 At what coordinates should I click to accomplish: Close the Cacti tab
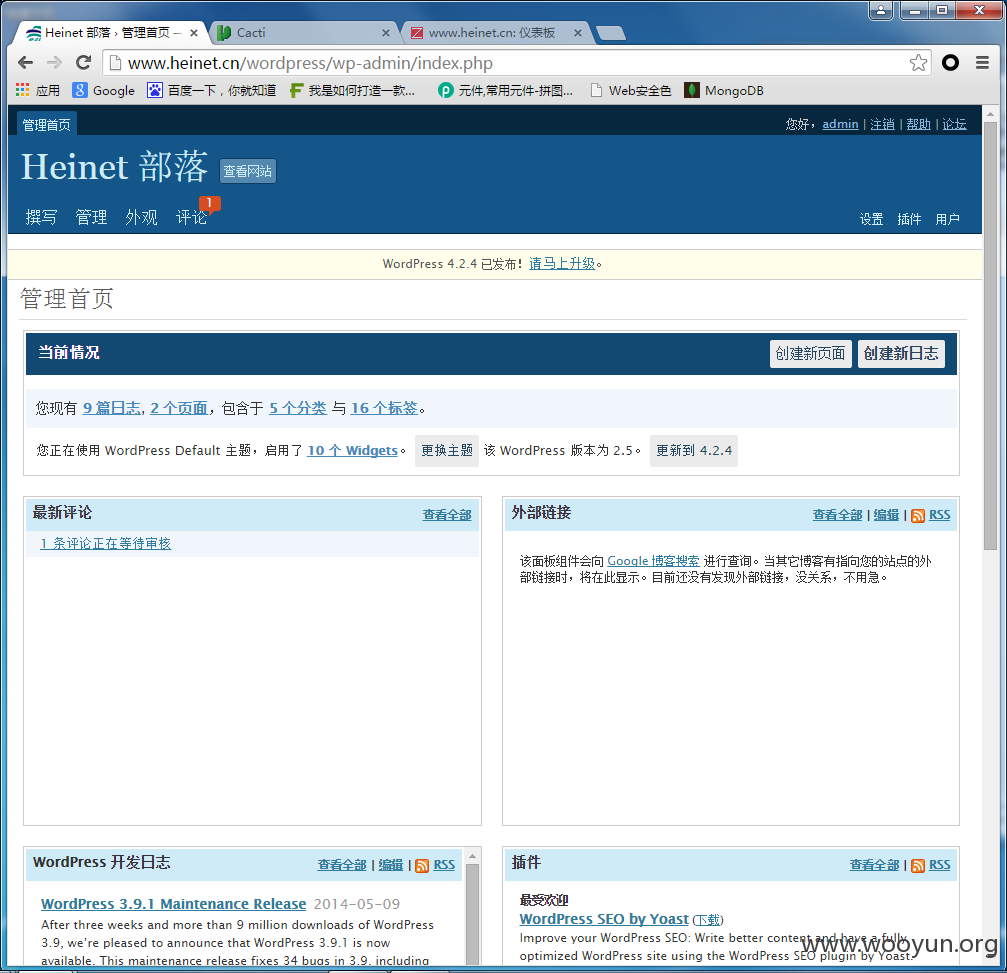pos(385,33)
